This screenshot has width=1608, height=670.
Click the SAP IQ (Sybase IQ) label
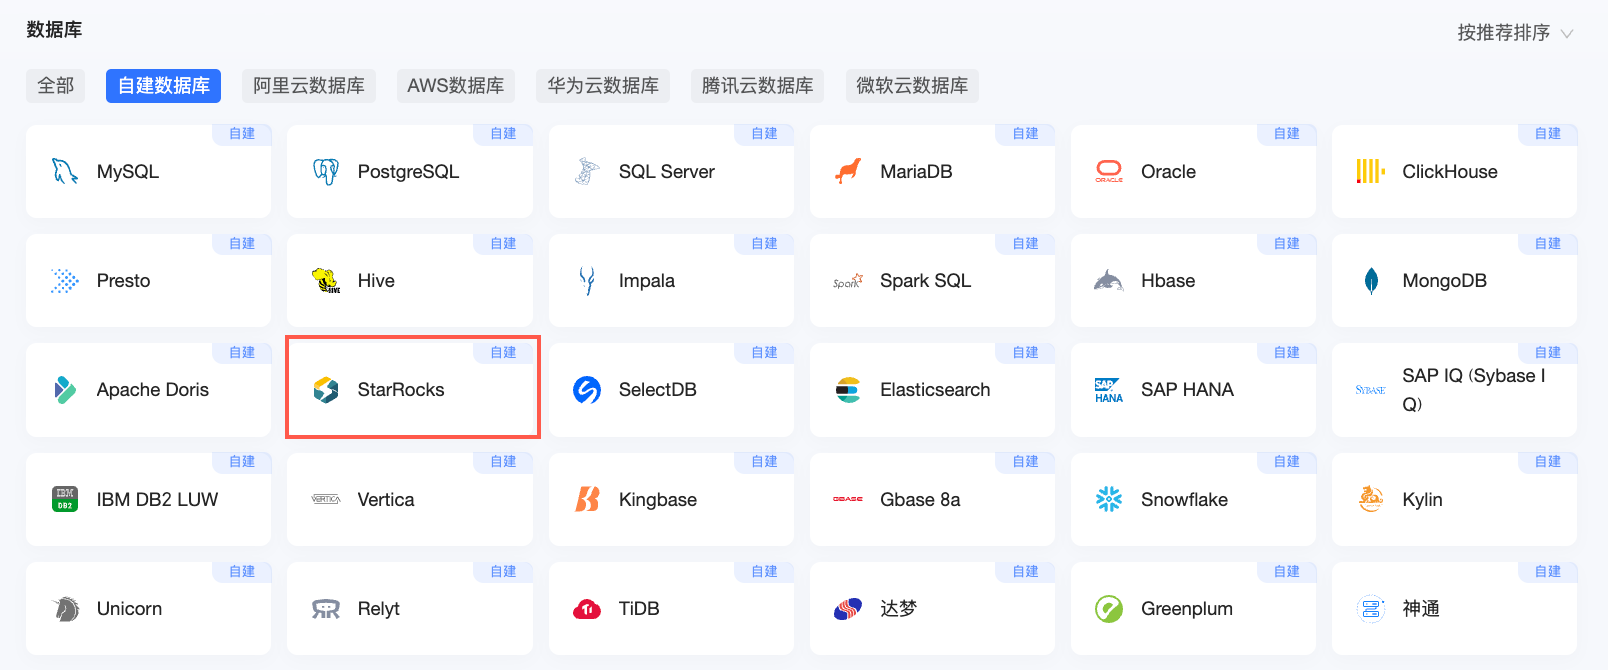point(1473,390)
